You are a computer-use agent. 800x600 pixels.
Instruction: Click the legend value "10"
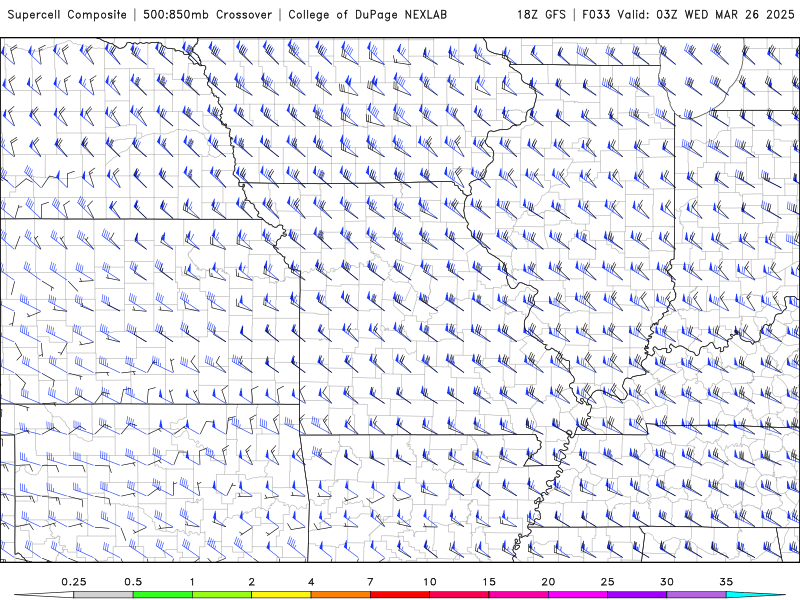[x=429, y=582]
